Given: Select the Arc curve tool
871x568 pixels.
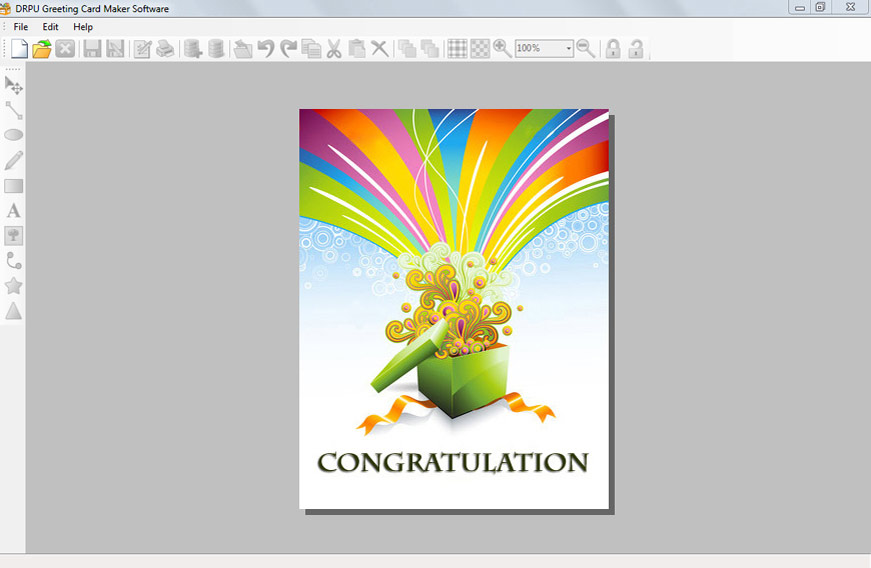Looking at the screenshot, I should pos(13,261).
